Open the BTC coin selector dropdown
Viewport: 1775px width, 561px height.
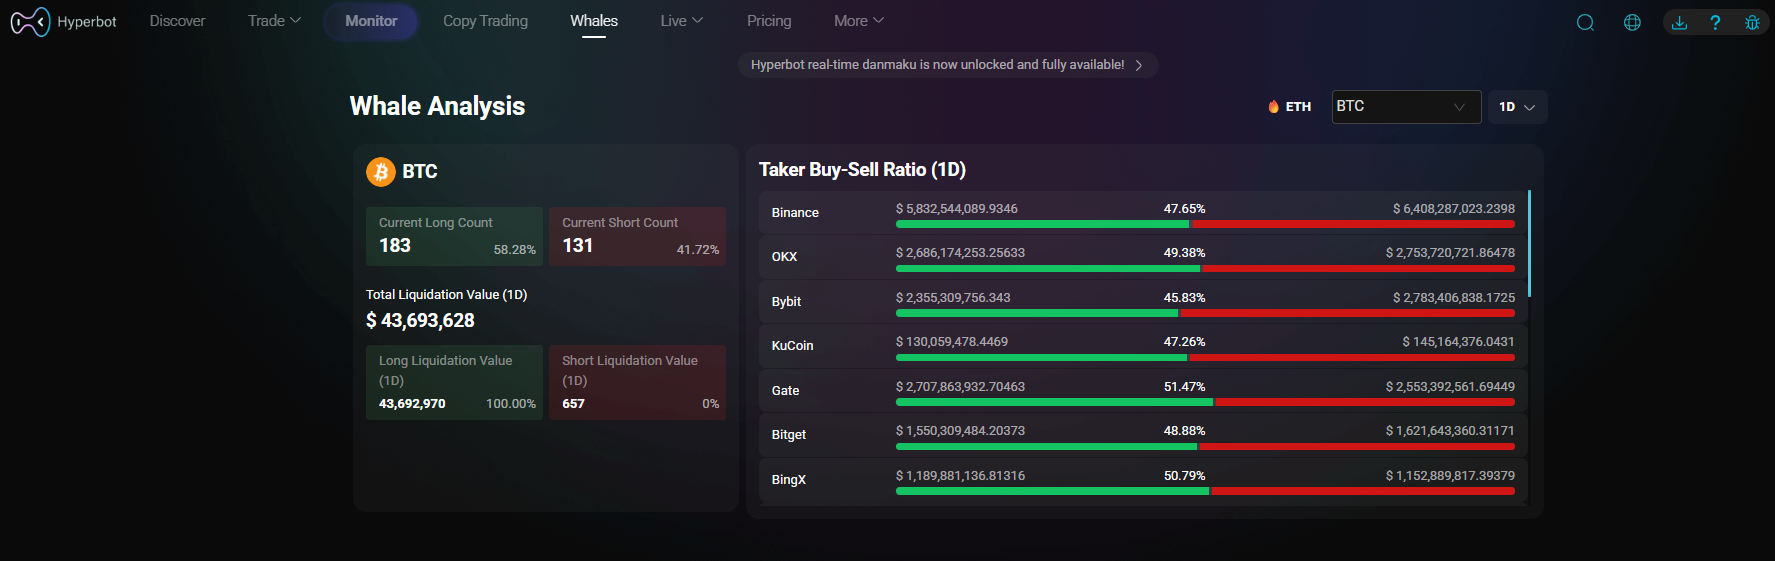tap(1405, 107)
